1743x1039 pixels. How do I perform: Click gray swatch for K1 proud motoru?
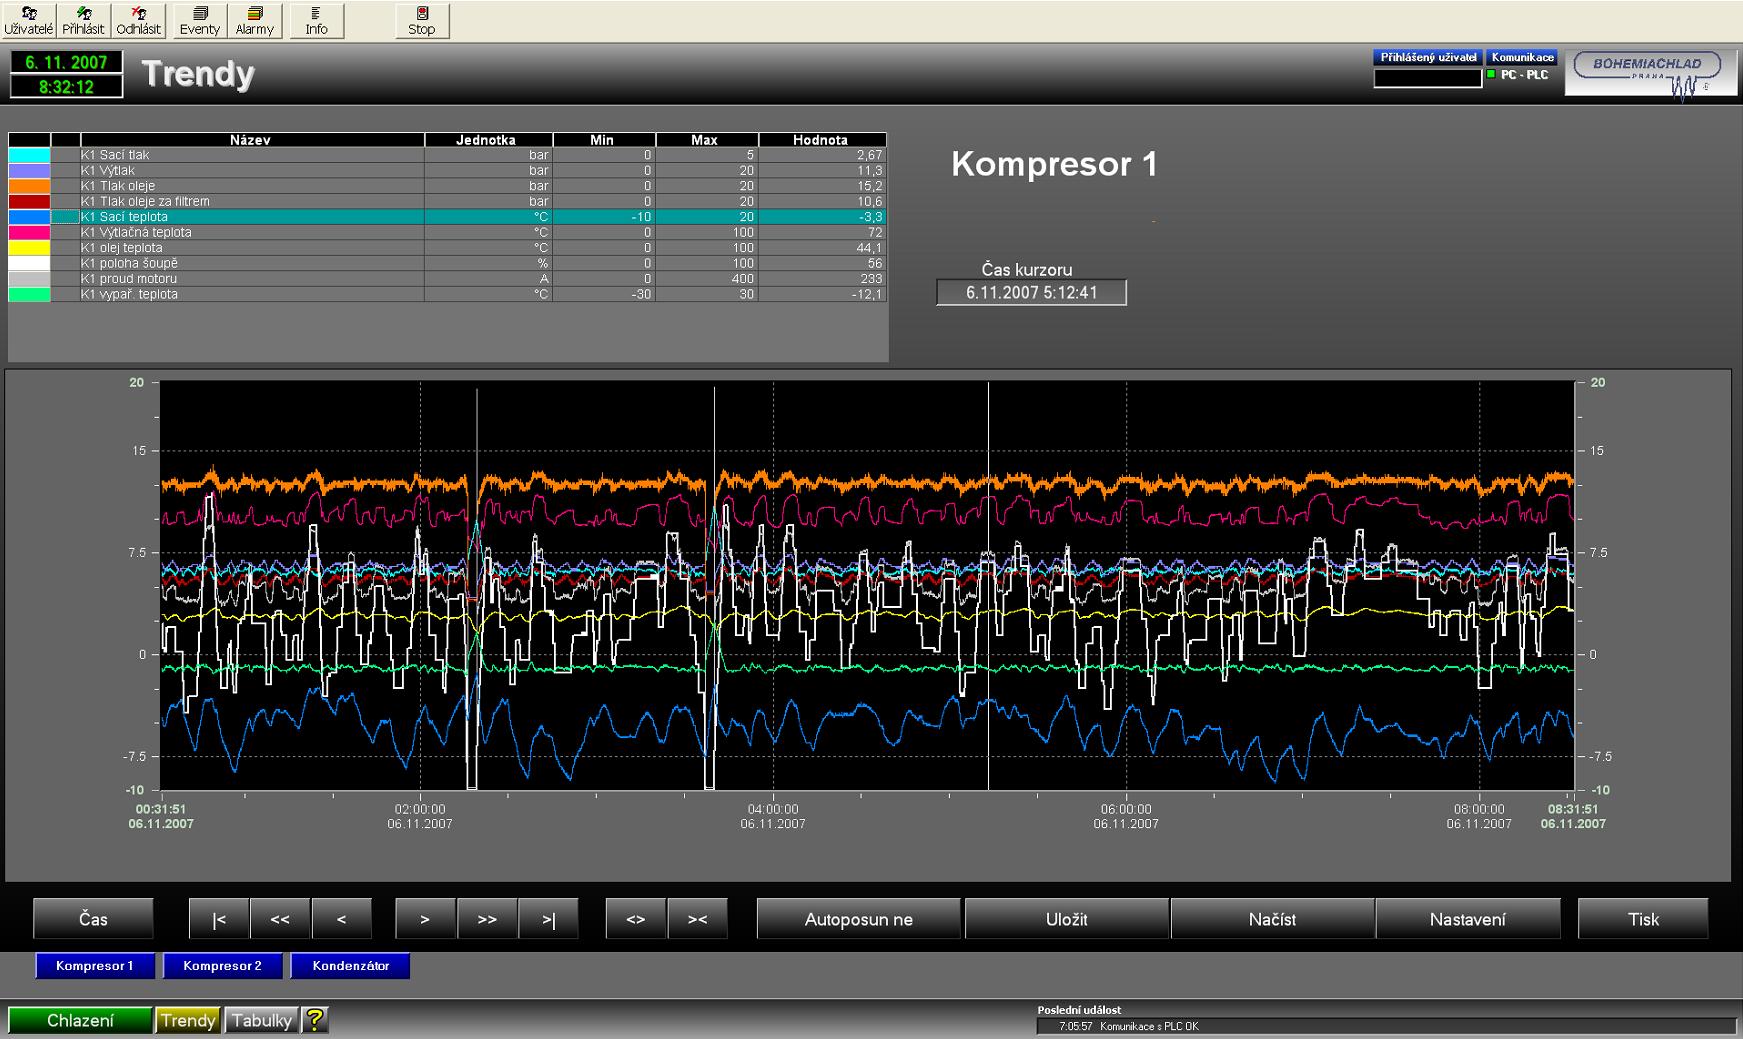coord(29,279)
